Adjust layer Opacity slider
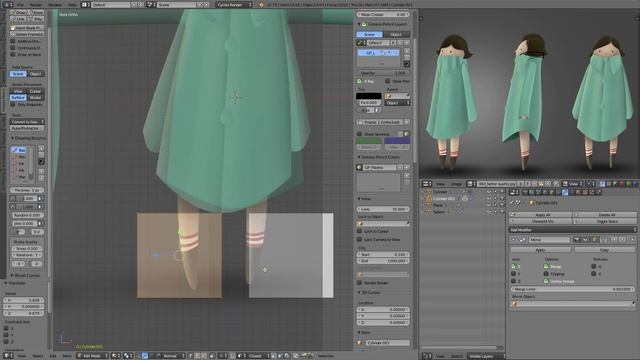 click(383, 73)
